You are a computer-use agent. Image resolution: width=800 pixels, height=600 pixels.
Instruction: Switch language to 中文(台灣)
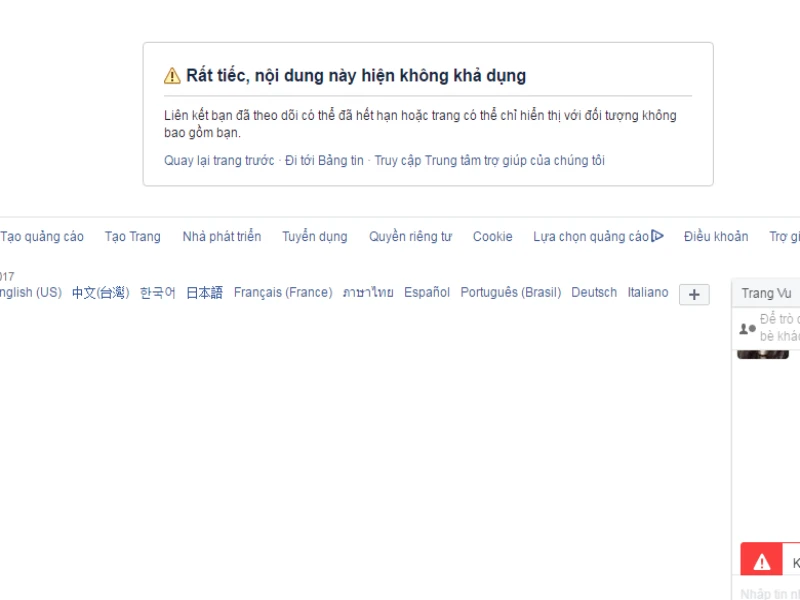point(101,292)
